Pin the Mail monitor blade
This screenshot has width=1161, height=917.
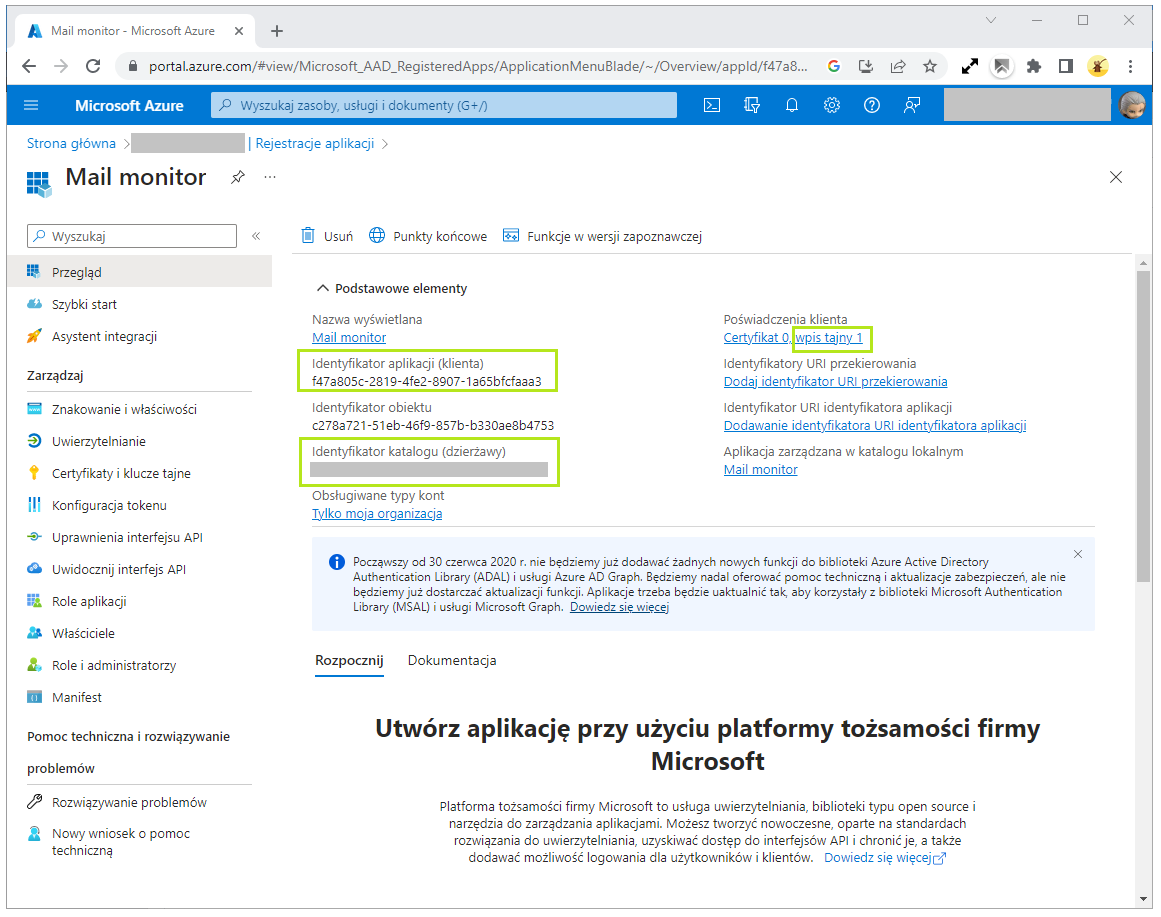click(237, 176)
